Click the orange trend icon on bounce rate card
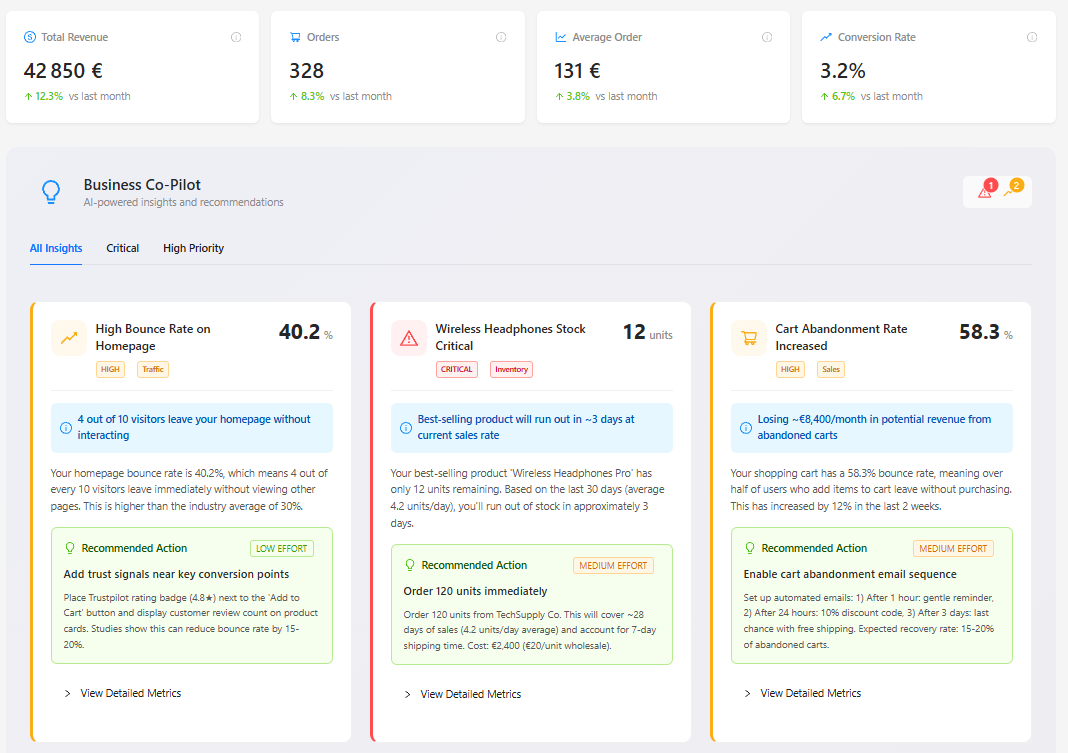The image size is (1068, 753). pyautogui.click(x=68, y=338)
